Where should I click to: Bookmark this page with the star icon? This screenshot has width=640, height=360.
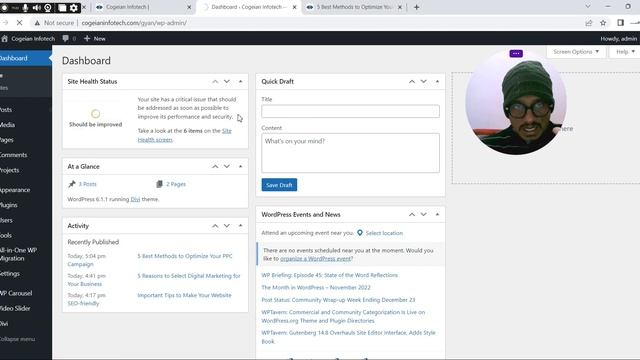[603, 23]
